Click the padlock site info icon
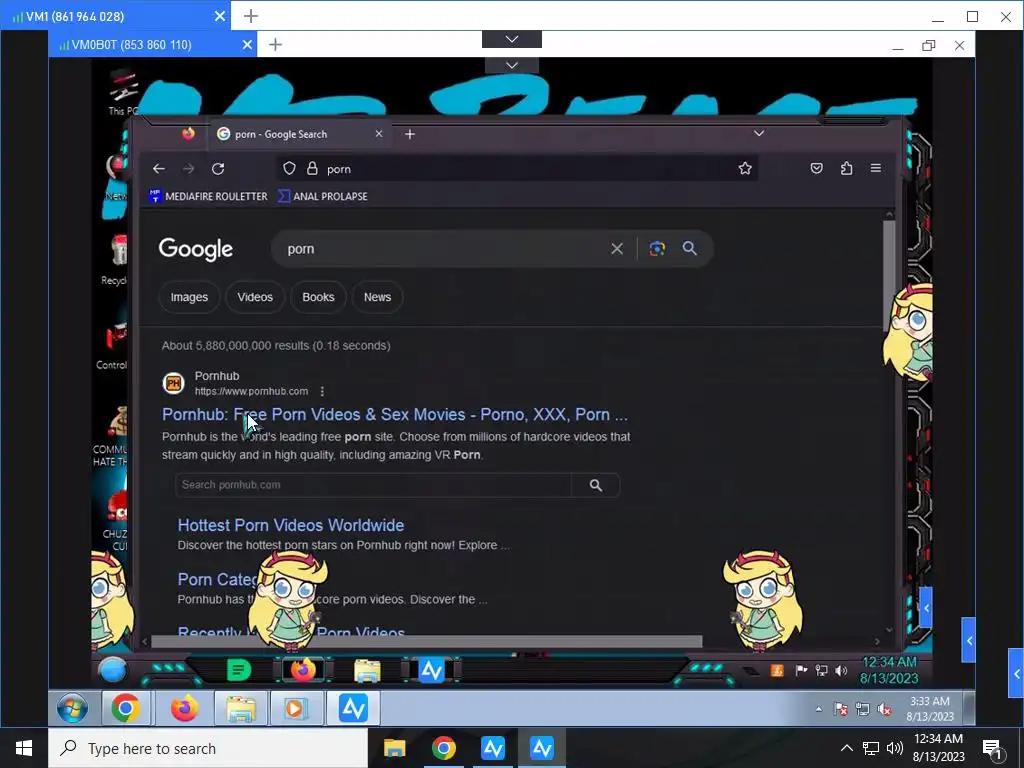The image size is (1024, 768). 312,168
